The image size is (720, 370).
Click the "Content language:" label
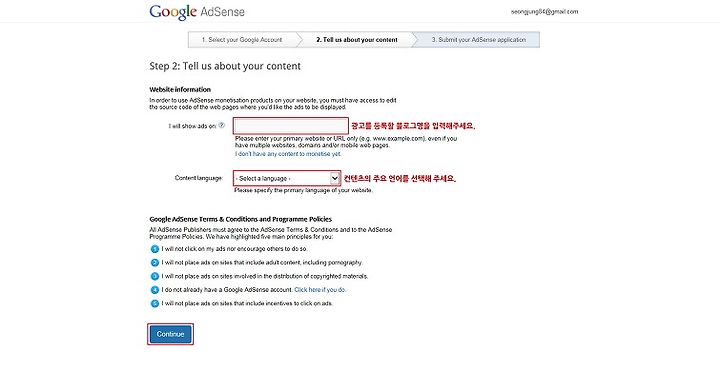[199, 178]
